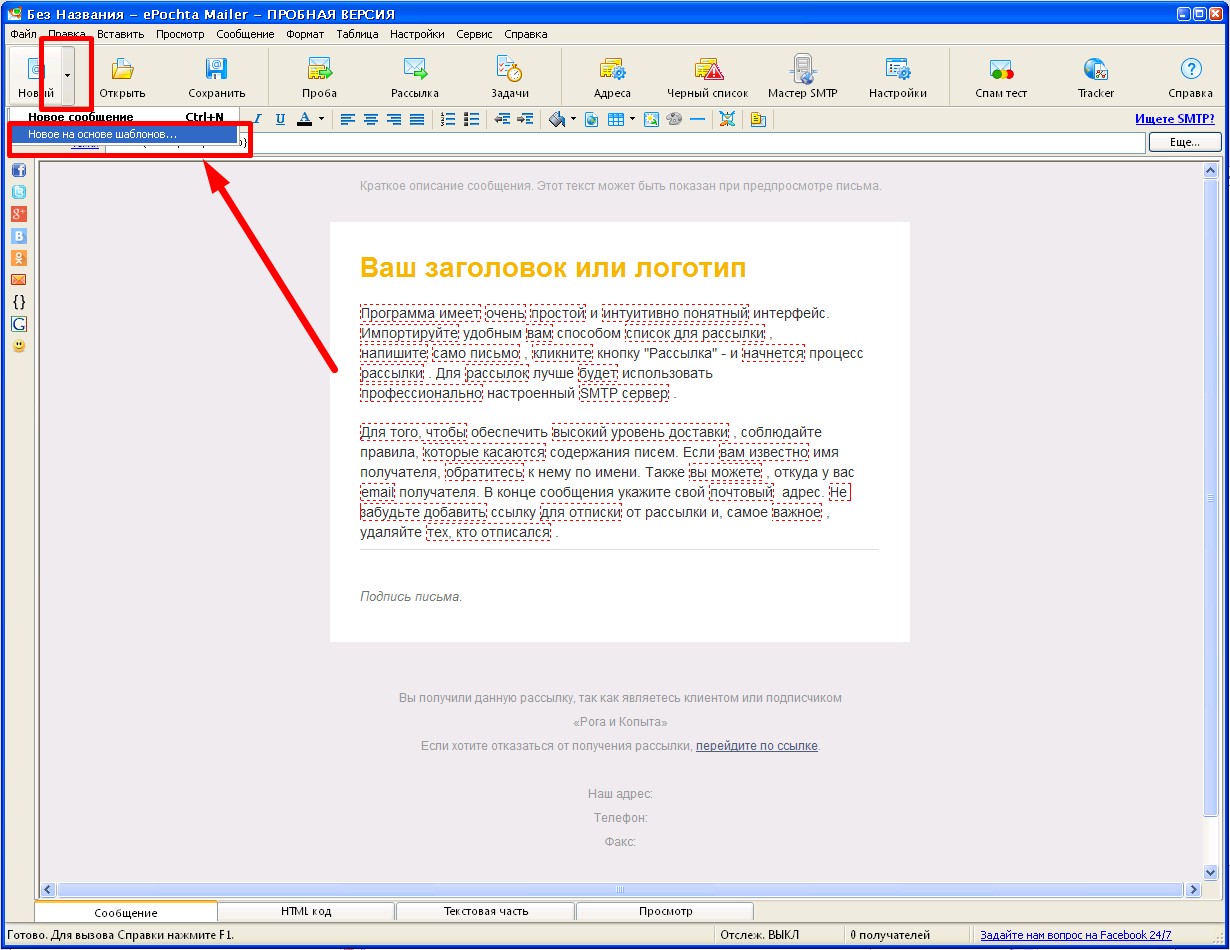Viewport: 1230px width, 950px height.
Task: Click the Ищете SMTP? link
Action: [1174, 119]
